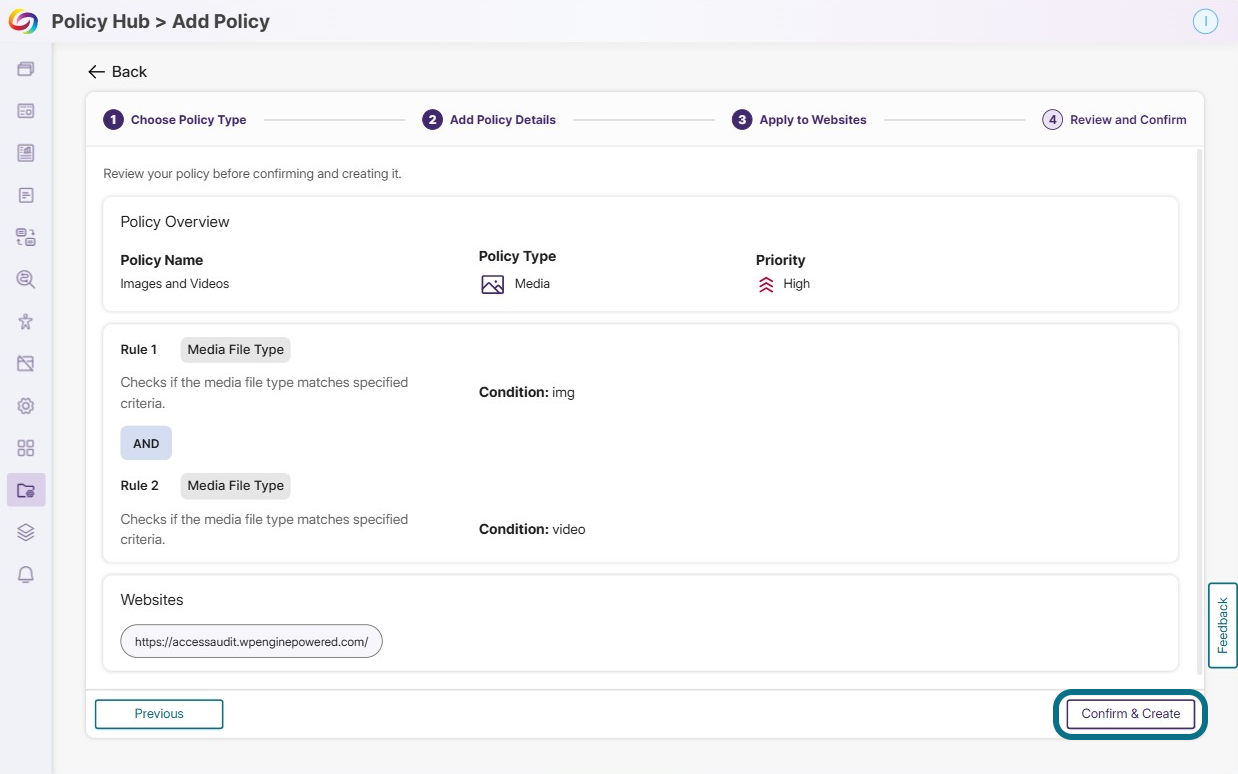Click Rule 2 Media File Type tag
Screen dimensions: 1238x774
point(236,486)
